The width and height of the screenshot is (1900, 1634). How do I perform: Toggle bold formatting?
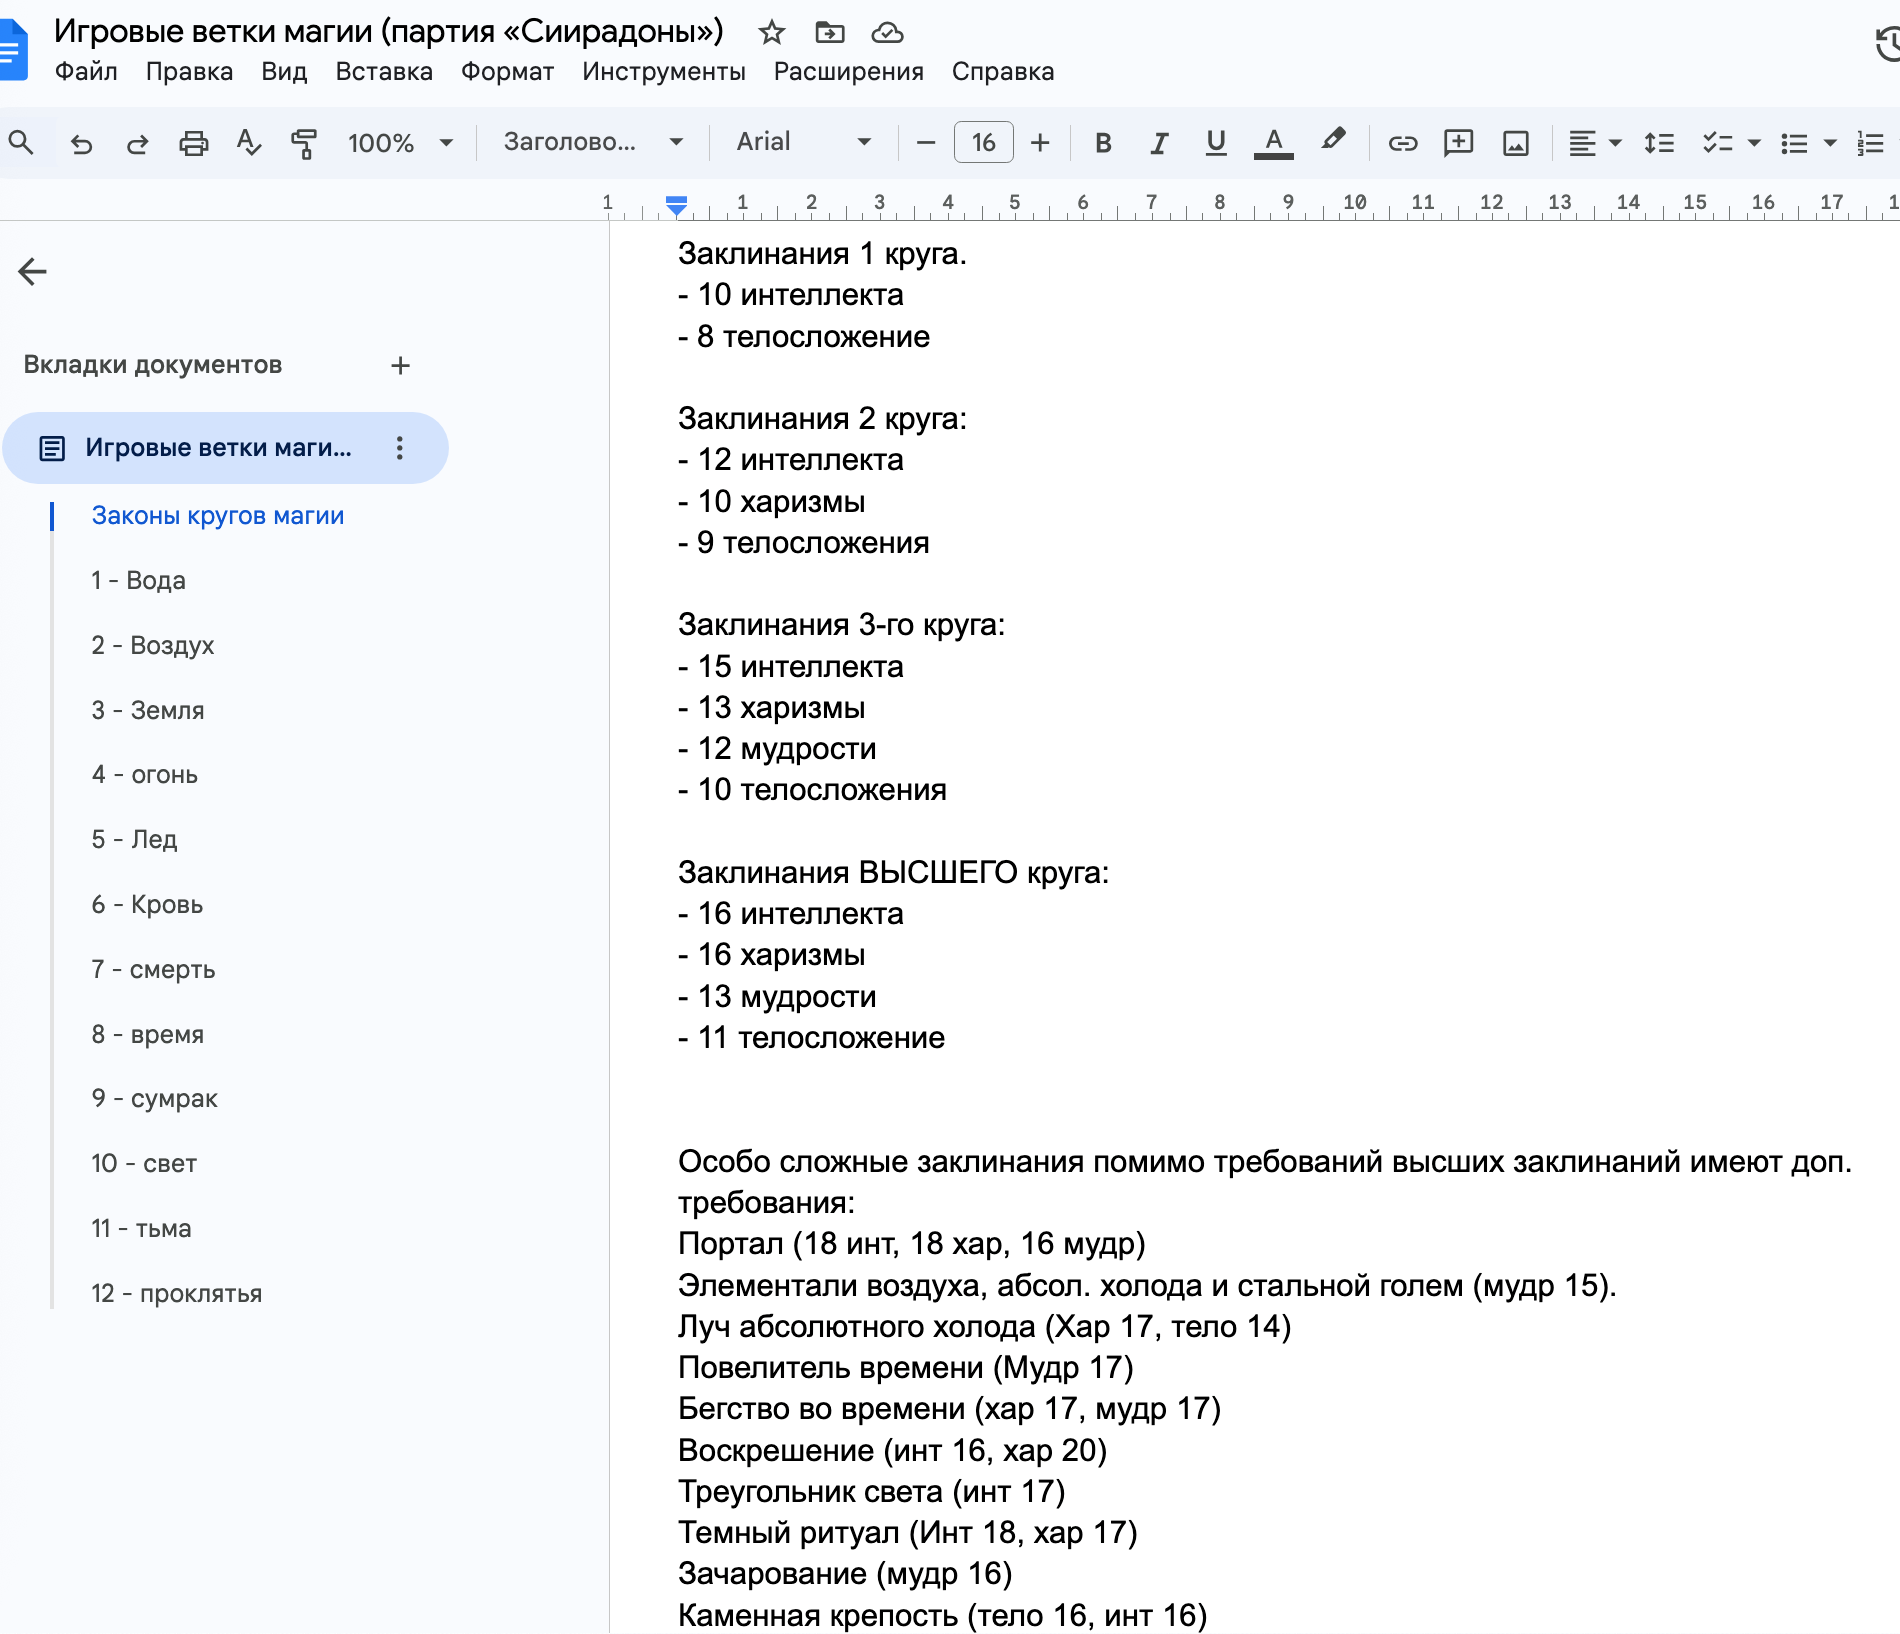pos(1103,143)
